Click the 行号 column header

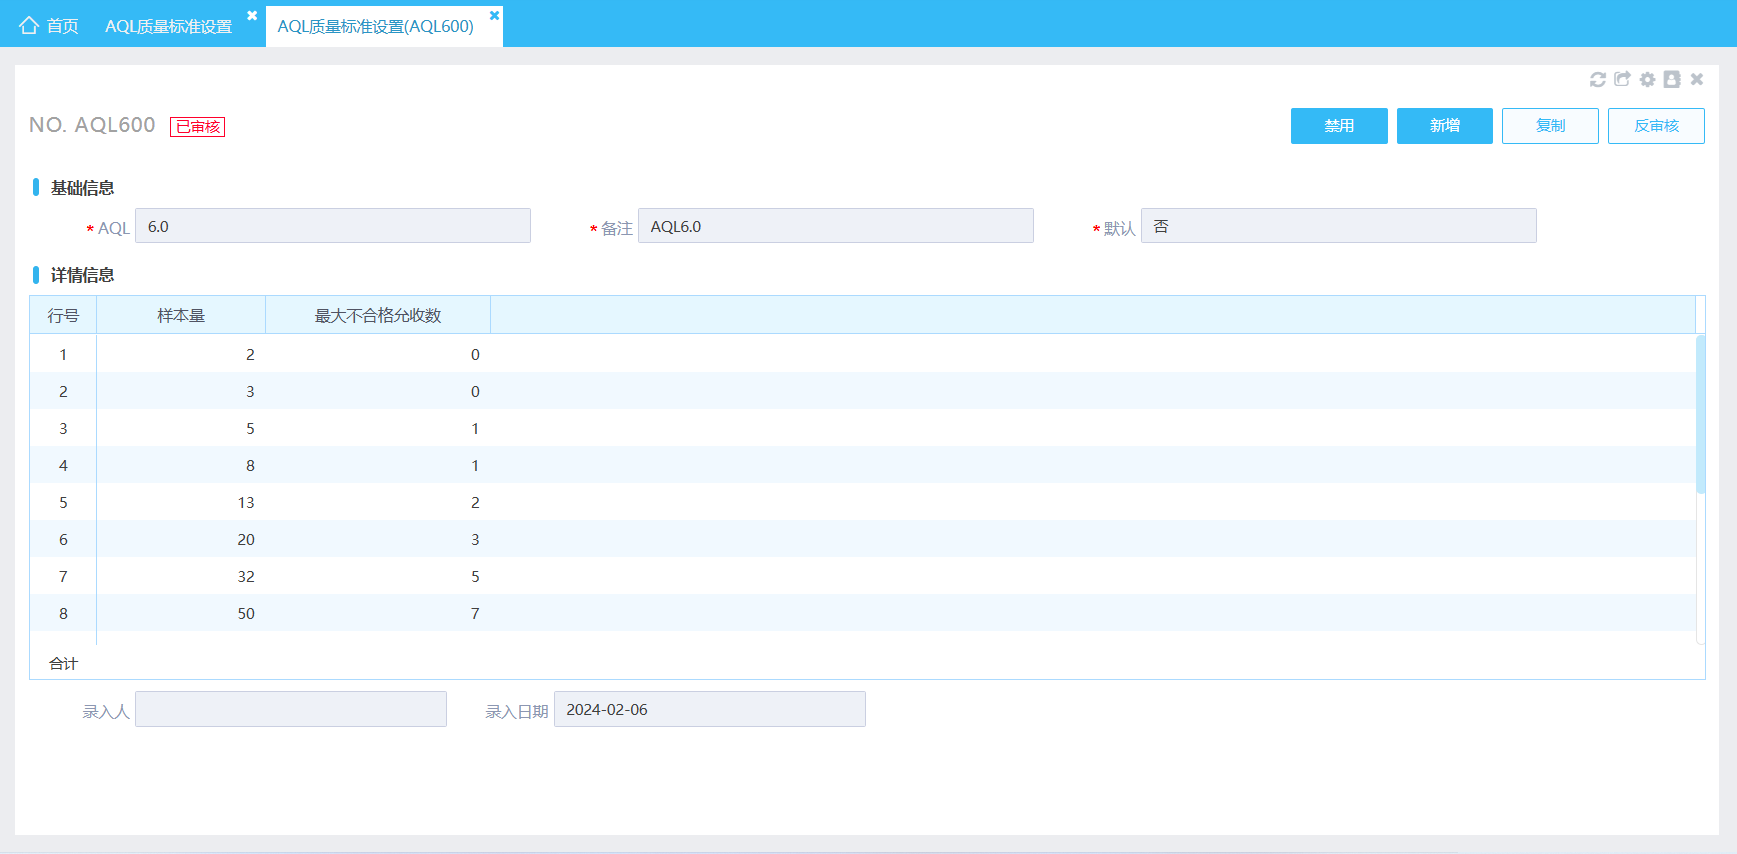(63, 315)
